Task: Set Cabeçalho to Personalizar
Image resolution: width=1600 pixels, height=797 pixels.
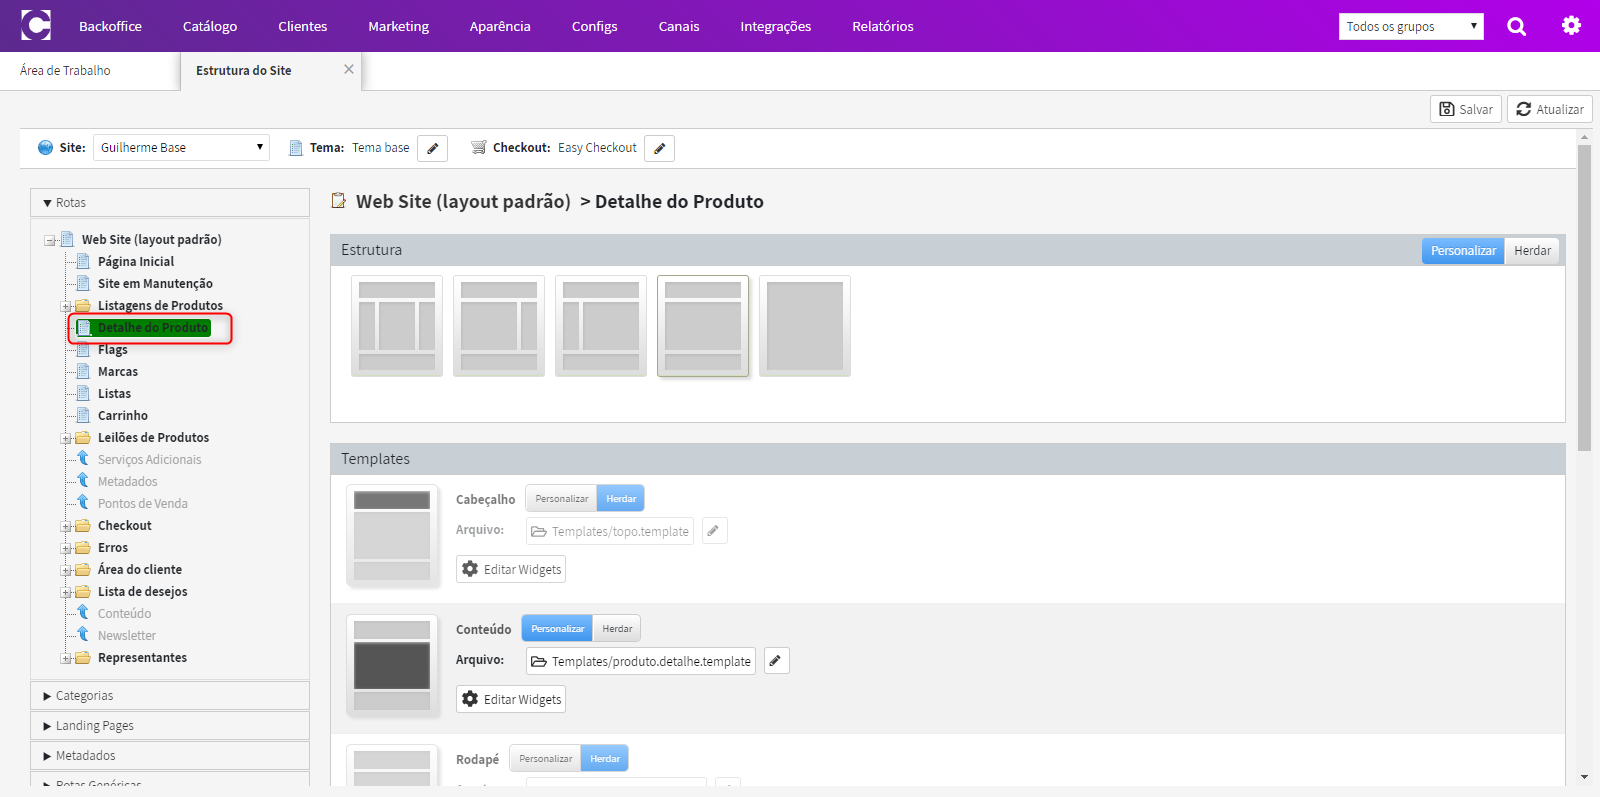Action: [561, 499]
